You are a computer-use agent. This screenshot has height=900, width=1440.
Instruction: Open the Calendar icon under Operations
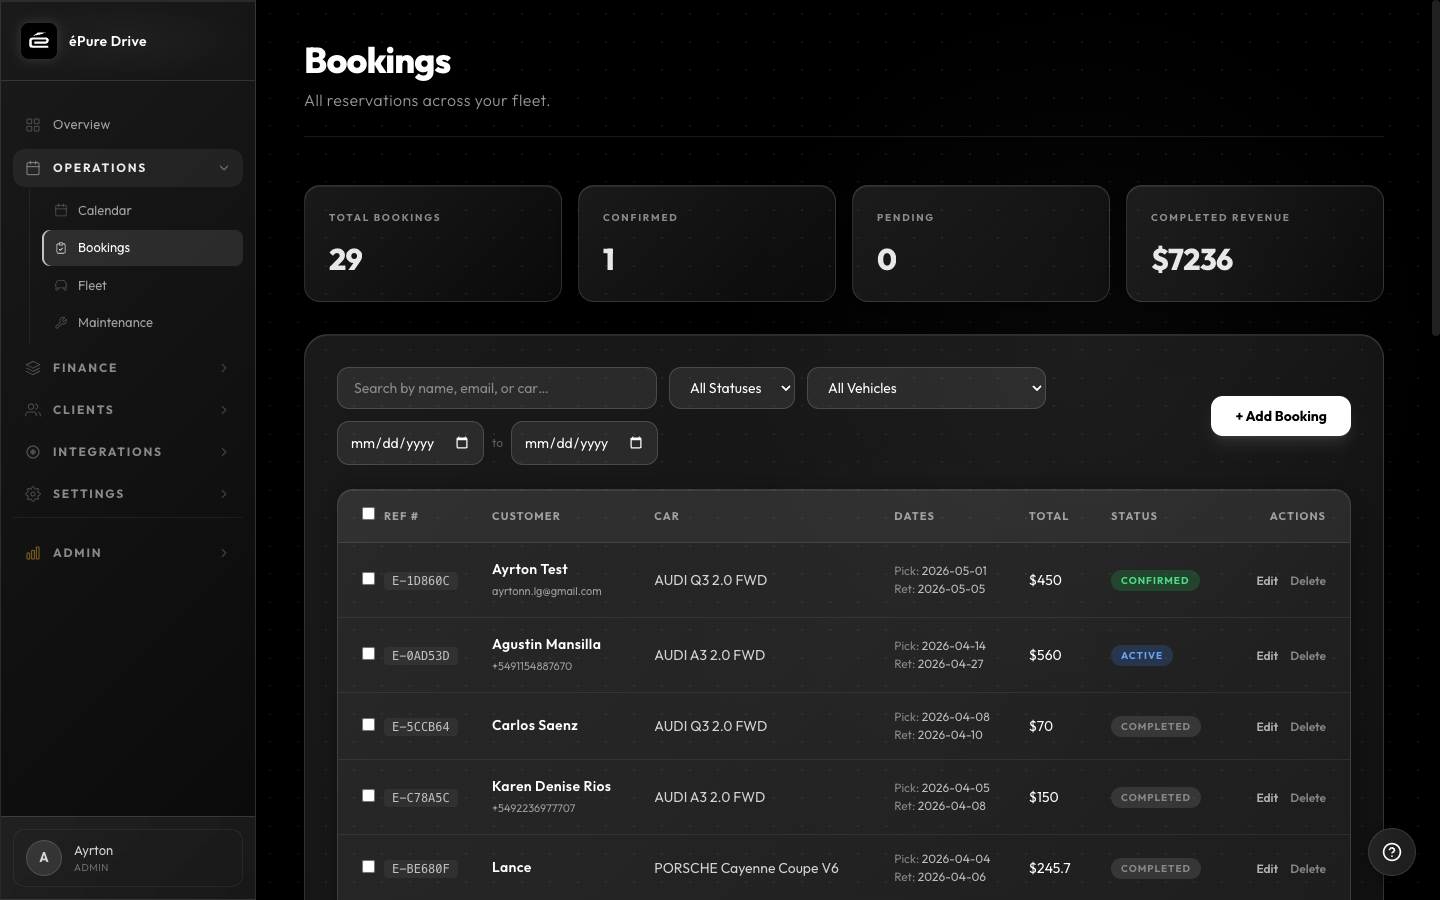tap(61, 210)
